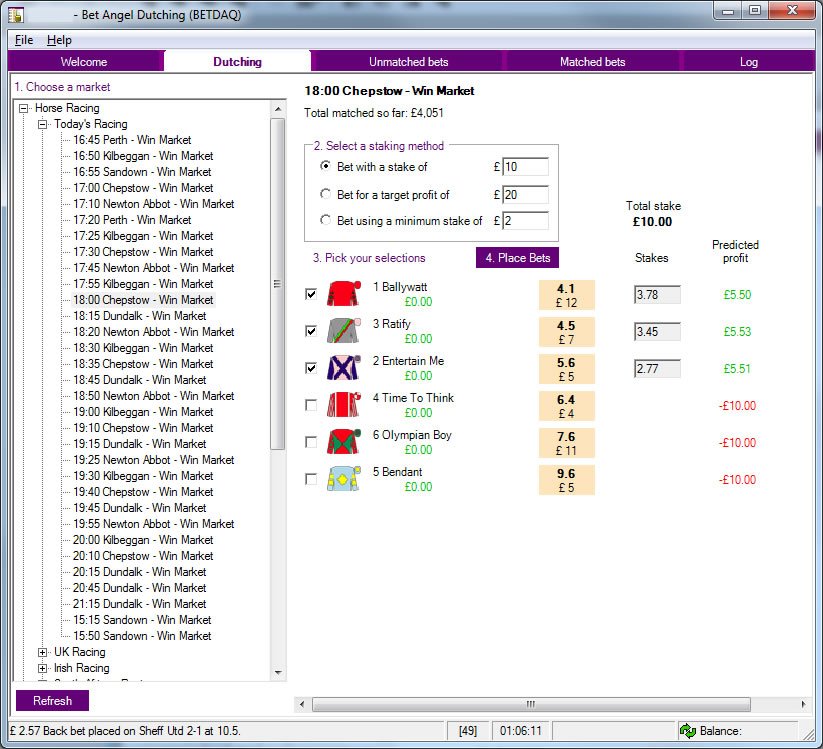
Task: Click Entertain Me's purple cross silks icon
Action: click(343, 368)
